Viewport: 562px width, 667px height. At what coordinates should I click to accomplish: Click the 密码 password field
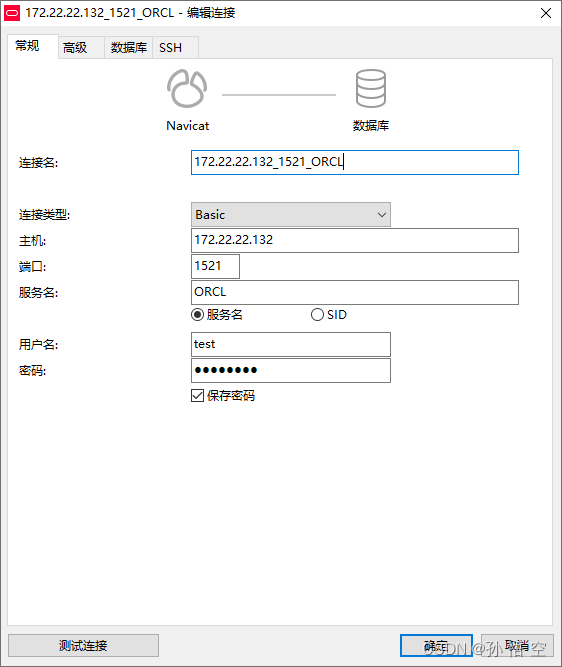(x=291, y=371)
